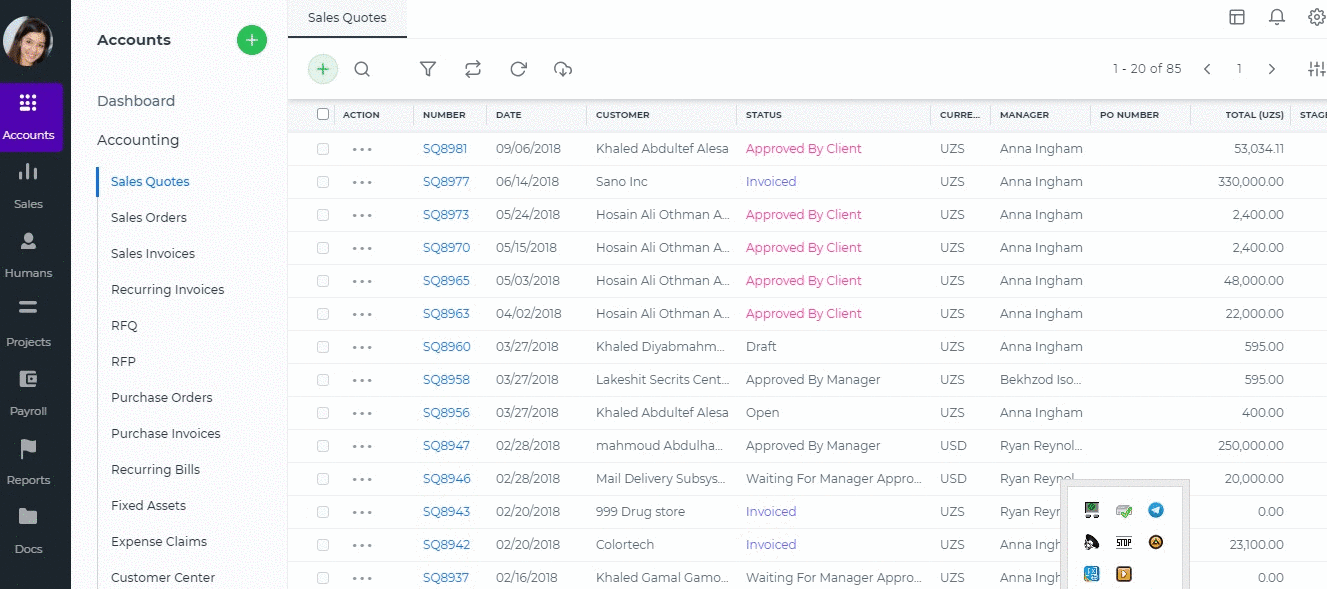Screen dimensions: 1327x589
Task: Open settings gear at top right
Action: pos(1316,17)
